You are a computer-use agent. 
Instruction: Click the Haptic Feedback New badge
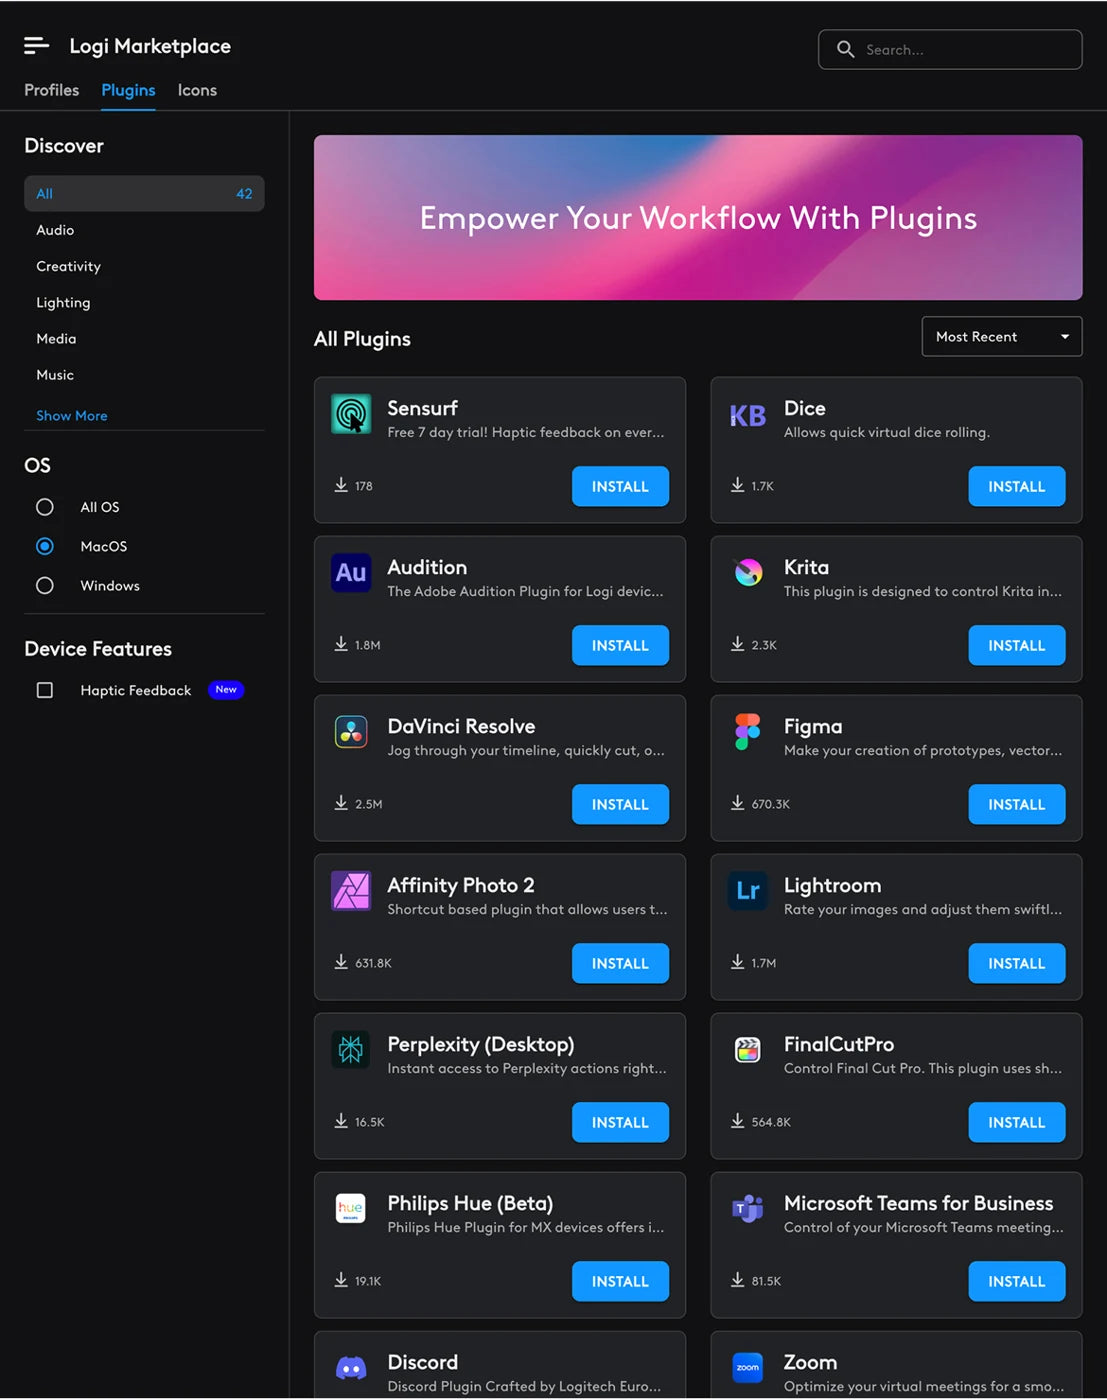coord(226,690)
